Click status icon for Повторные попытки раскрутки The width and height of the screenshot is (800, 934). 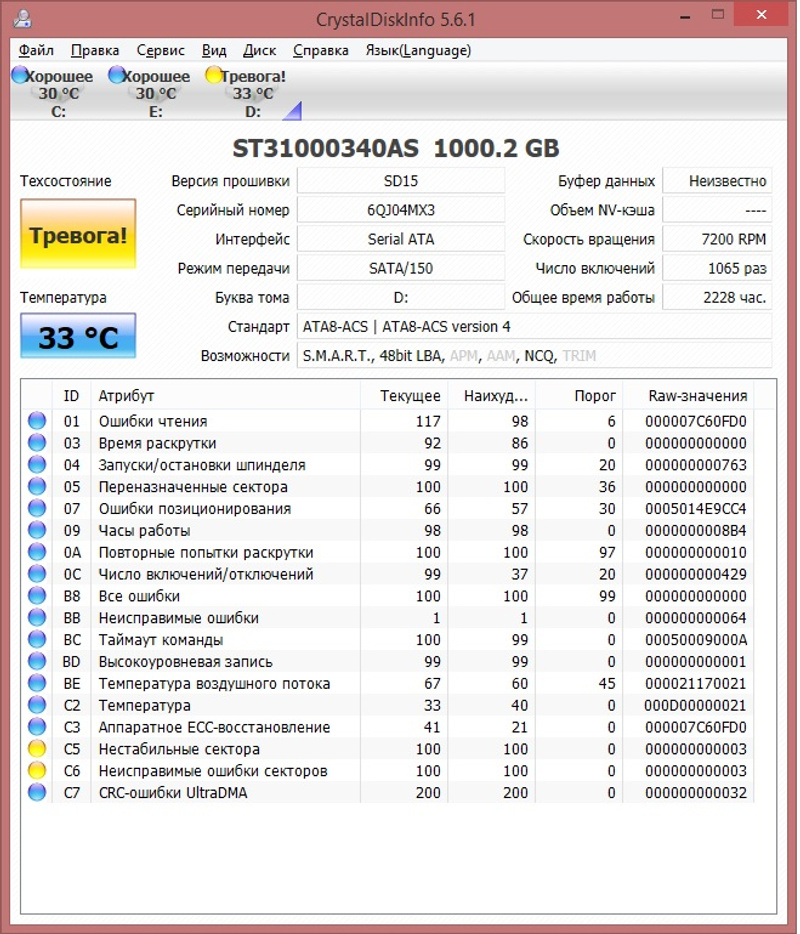pos(37,552)
